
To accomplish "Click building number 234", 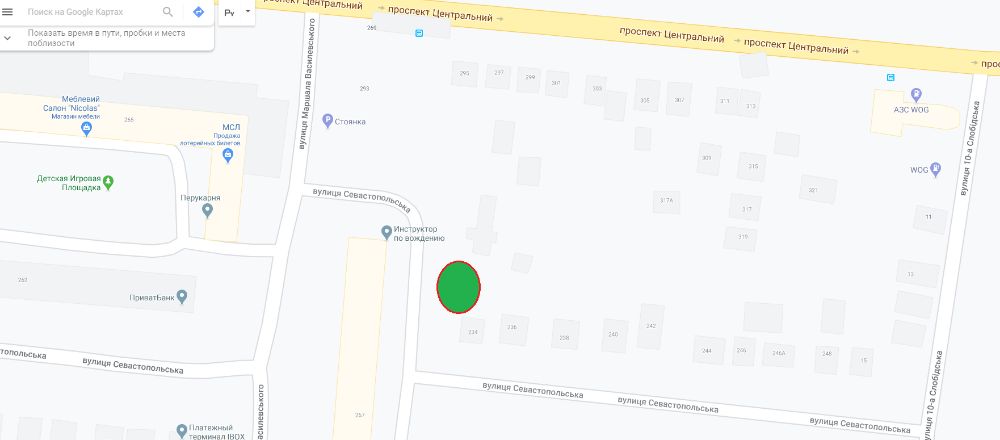I will [x=473, y=332].
